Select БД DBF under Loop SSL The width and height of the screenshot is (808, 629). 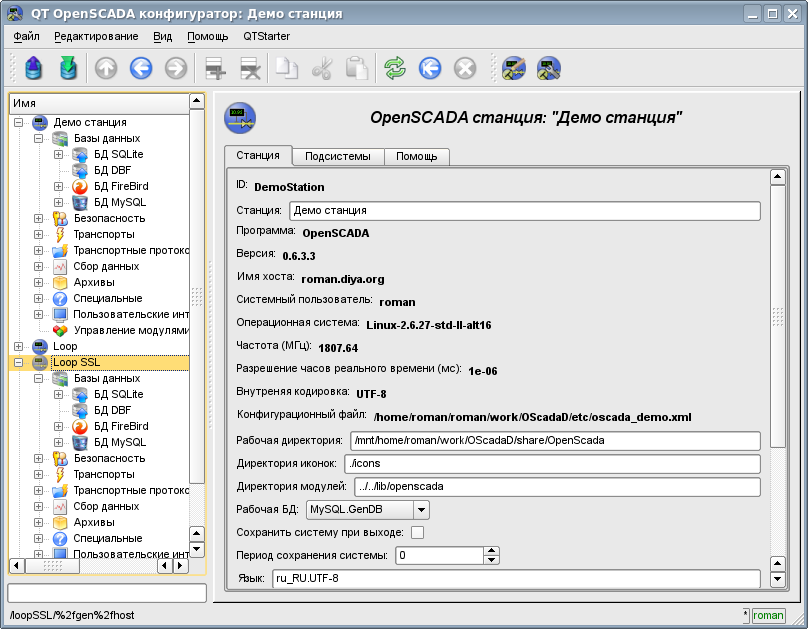pyautogui.click(x=112, y=410)
